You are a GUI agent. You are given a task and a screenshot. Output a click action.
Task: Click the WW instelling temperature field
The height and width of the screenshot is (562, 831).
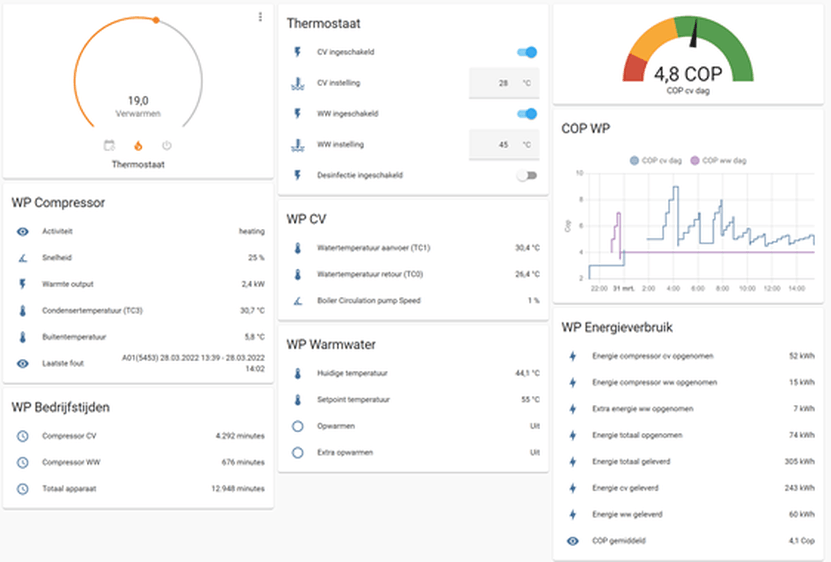[x=504, y=145]
